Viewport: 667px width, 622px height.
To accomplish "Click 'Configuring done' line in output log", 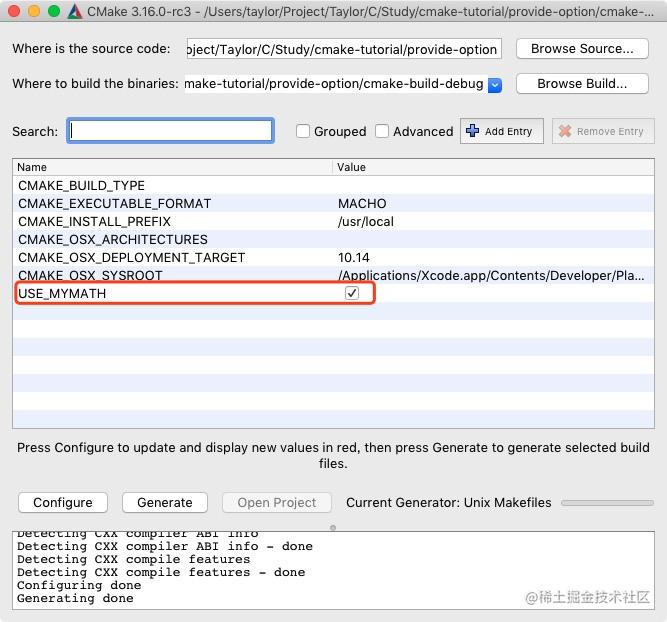I will tap(79, 585).
